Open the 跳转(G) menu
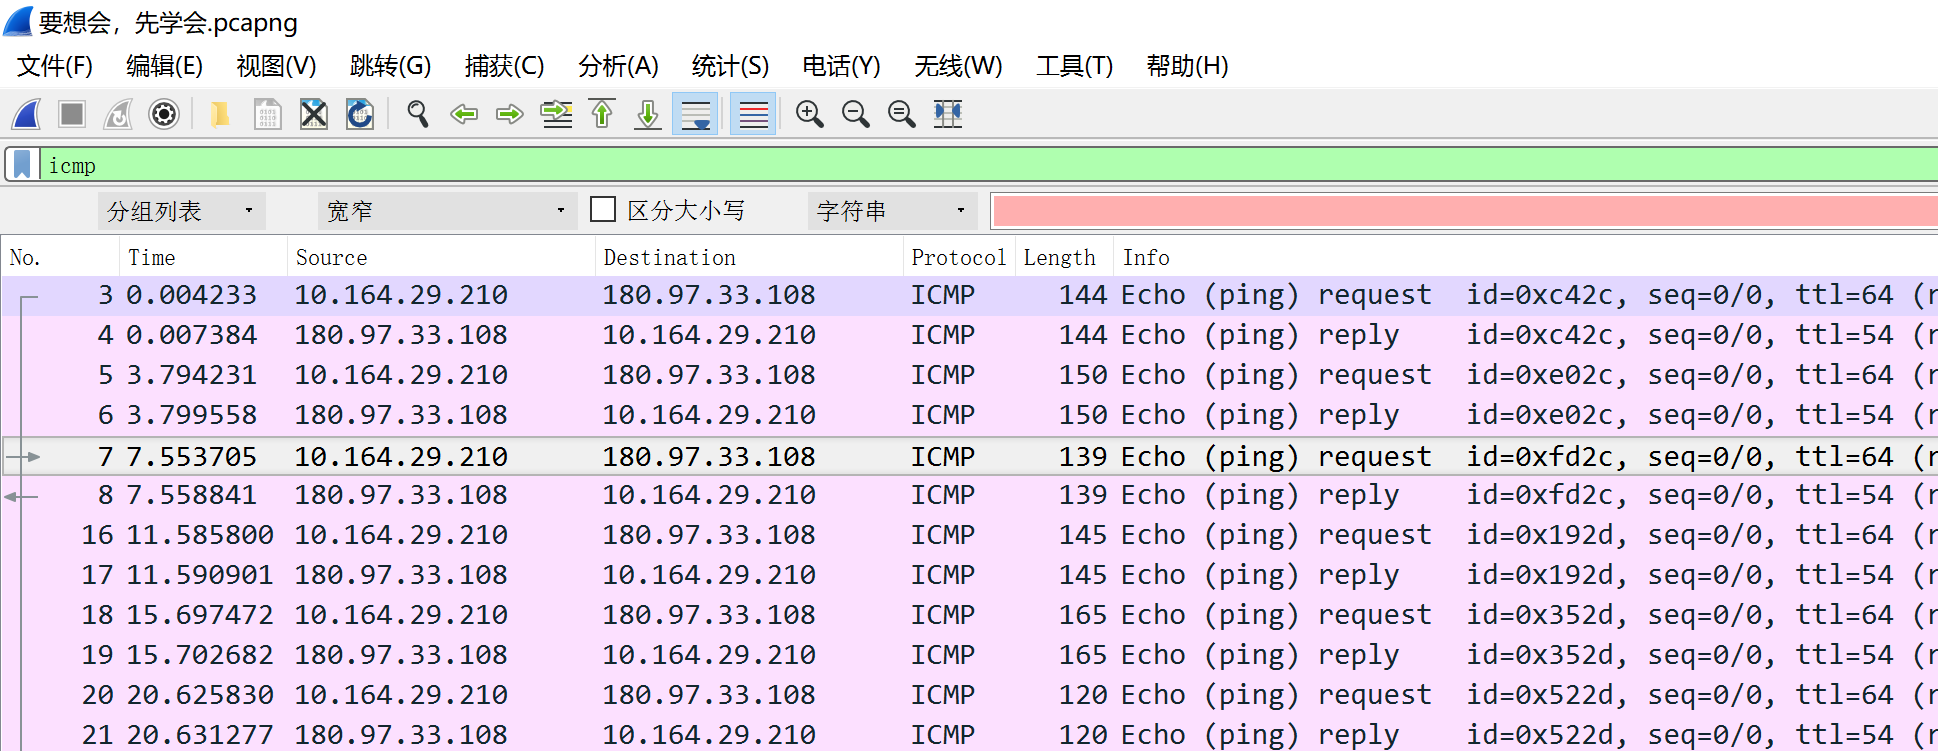Image resolution: width=1938 pixels, height=751 pixels. (390, 66)
